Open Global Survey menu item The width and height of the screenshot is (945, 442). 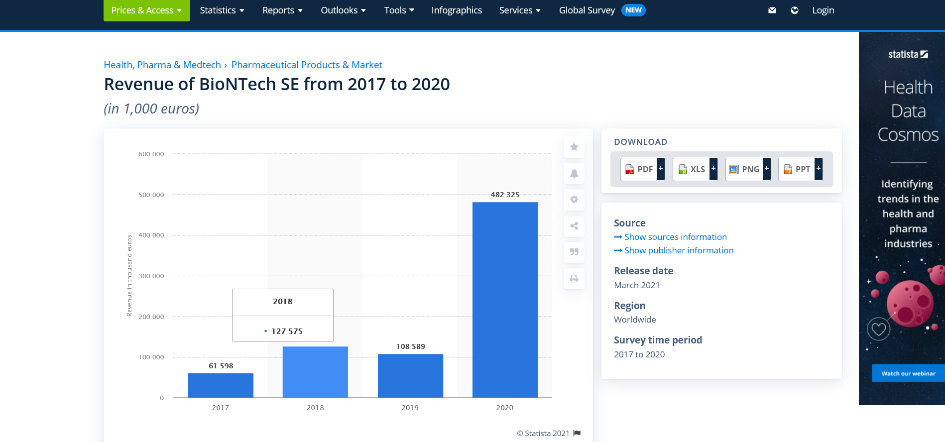(586, 10)
